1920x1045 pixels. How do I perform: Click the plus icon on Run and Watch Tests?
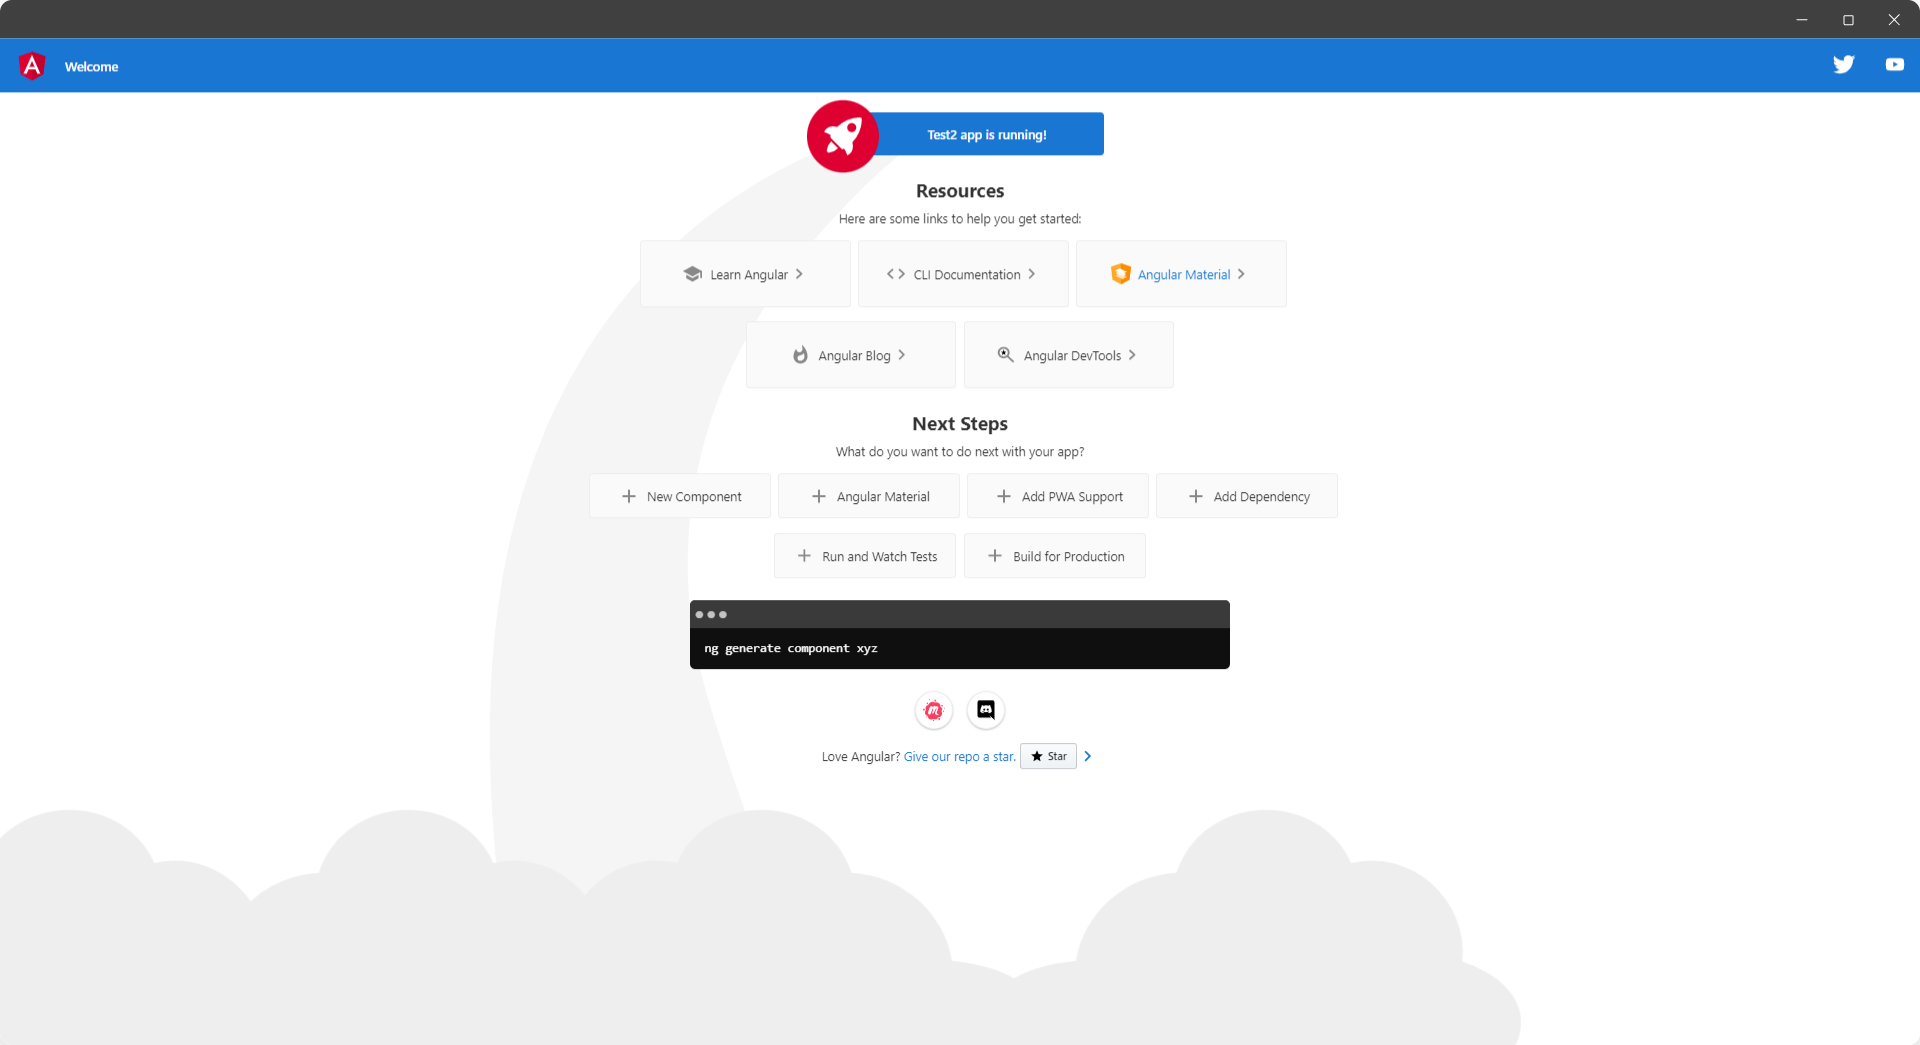click(804, 556)
